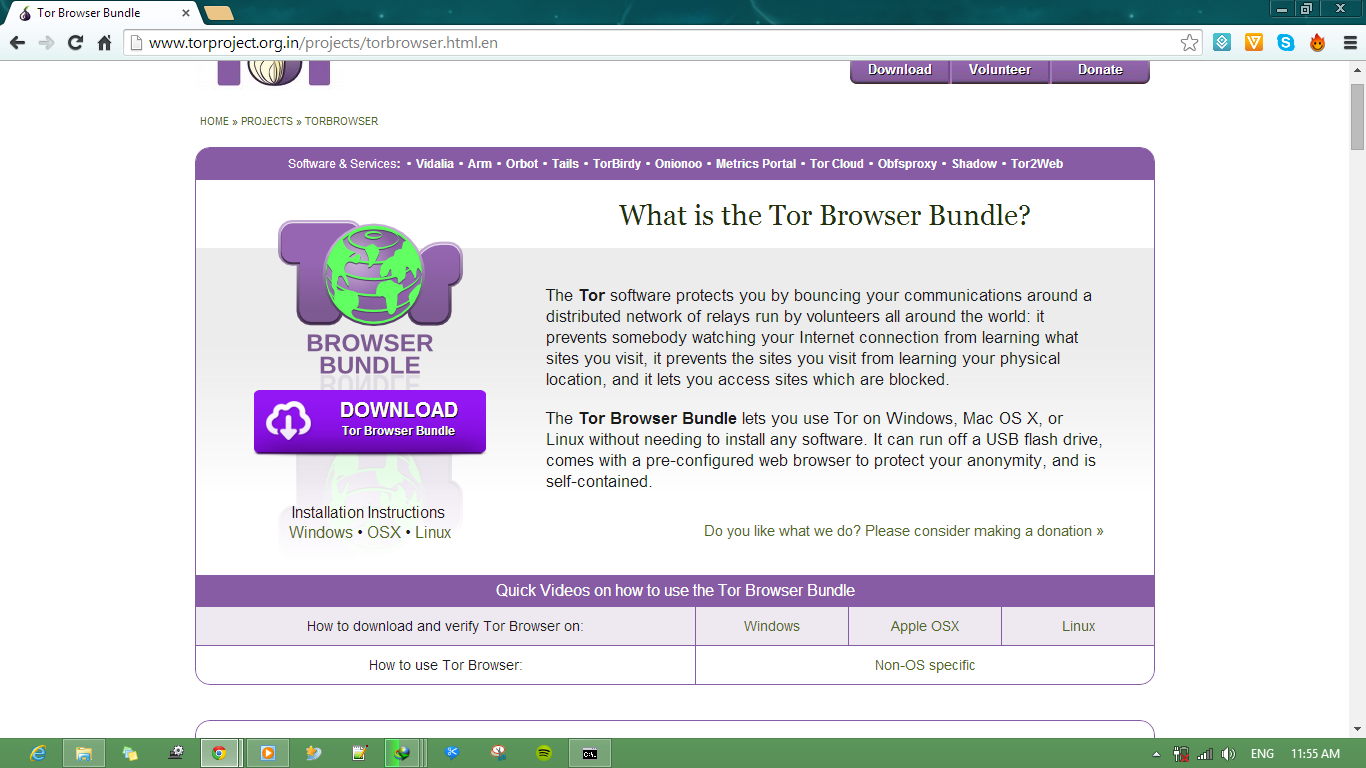The width and height of the screenshot is (1366, 768).
Task: Open the media player taskbar icon
Action: point(268,753)
